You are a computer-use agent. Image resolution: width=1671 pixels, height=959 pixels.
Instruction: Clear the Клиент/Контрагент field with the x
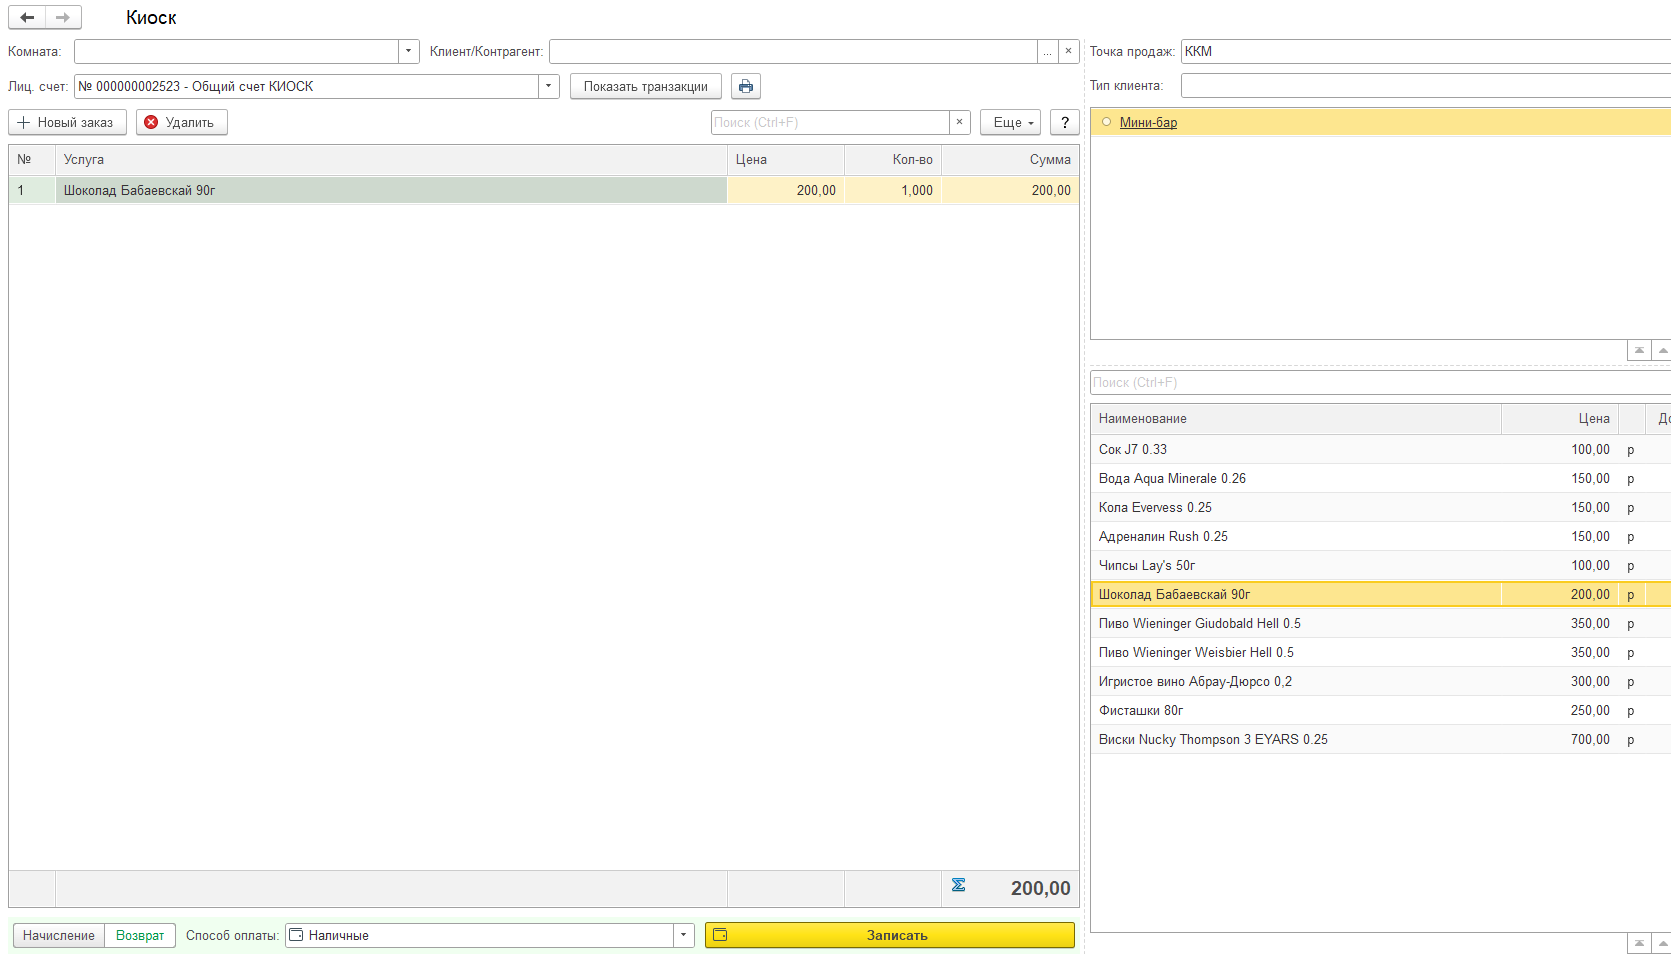click(x=1068, y=51)
